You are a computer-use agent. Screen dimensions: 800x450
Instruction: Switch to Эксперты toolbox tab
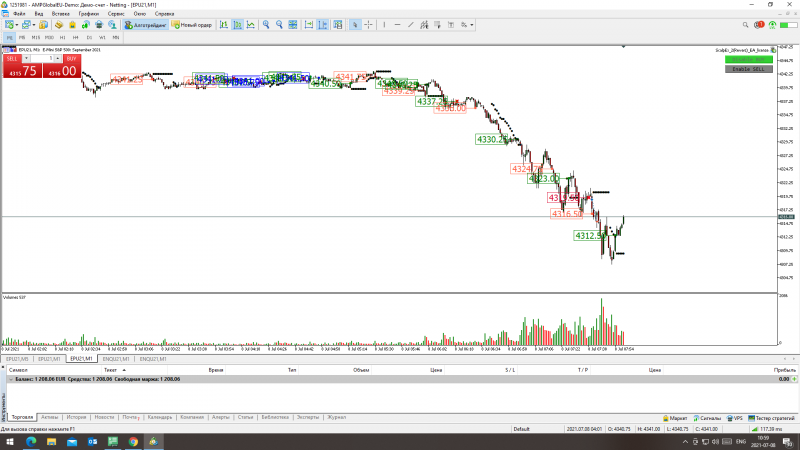pos(308,417)
